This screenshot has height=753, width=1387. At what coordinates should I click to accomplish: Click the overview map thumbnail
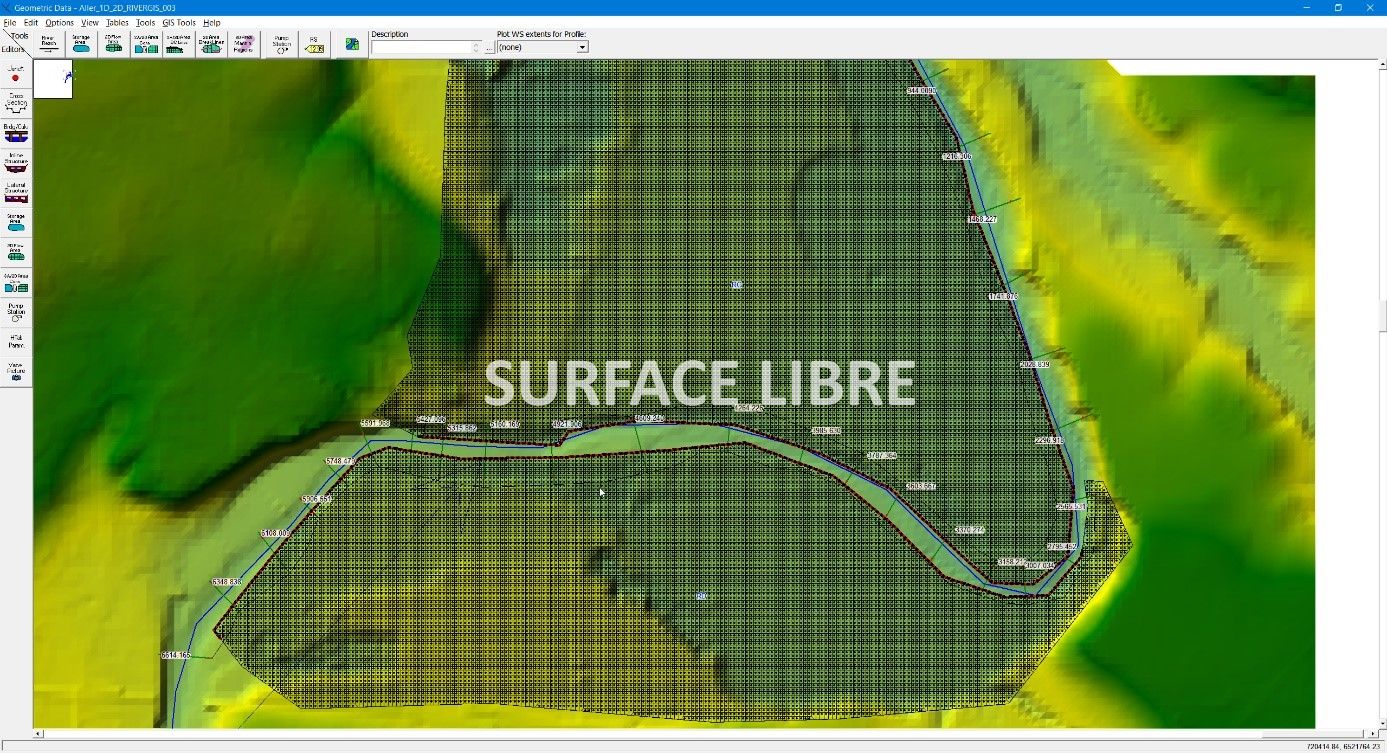54,78
